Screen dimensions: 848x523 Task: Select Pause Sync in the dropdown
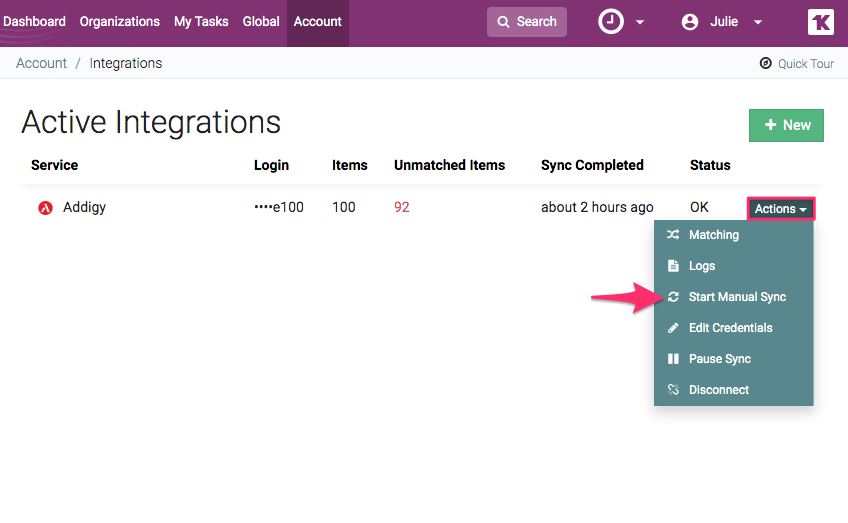pos(733,359)
